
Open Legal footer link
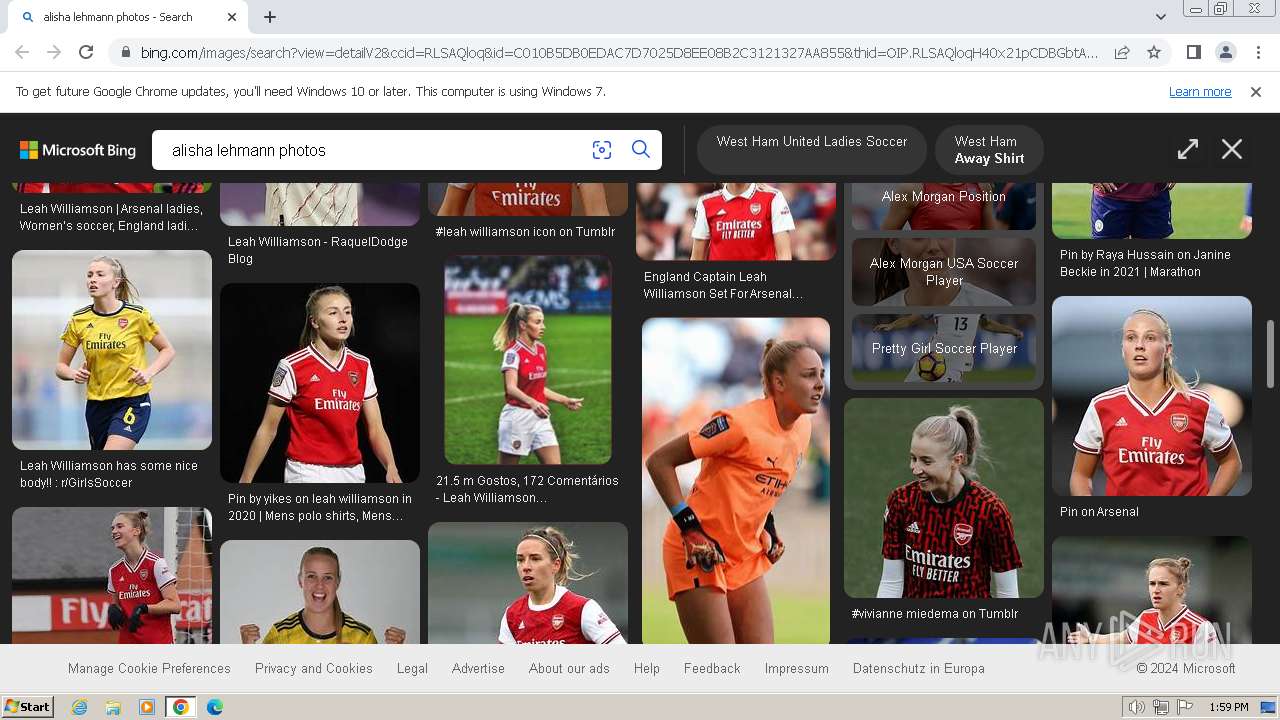(x=412, y=668)
